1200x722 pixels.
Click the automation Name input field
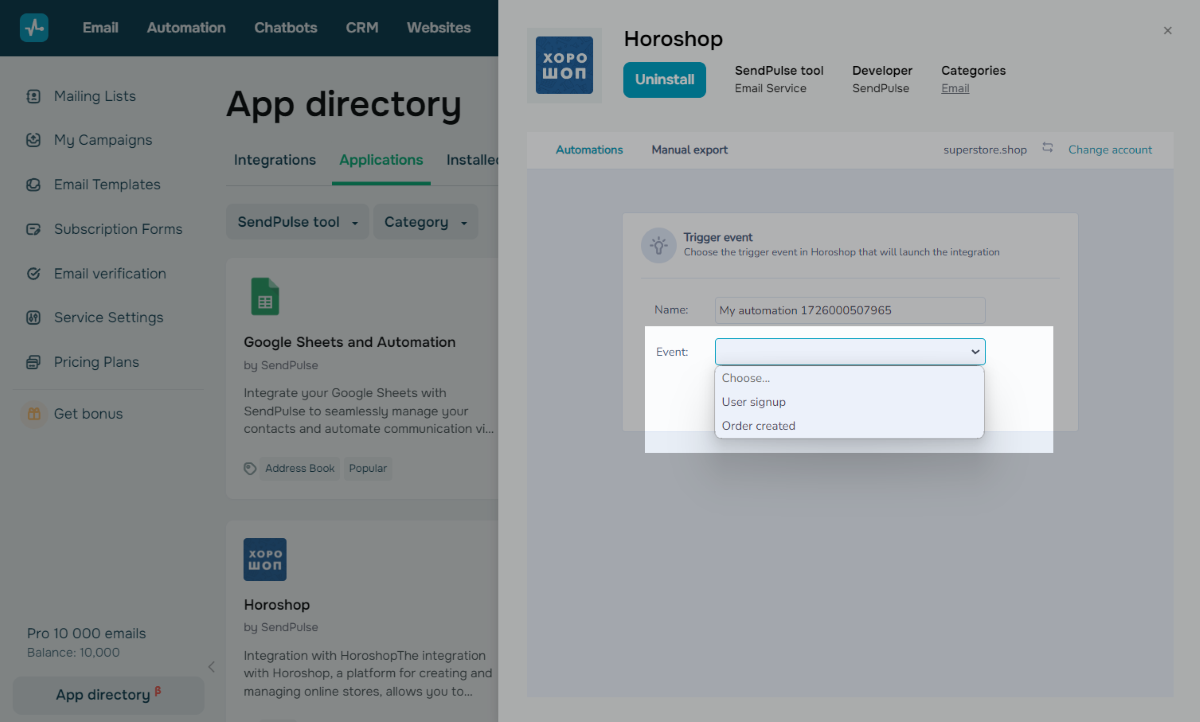[x=850, y=310]
